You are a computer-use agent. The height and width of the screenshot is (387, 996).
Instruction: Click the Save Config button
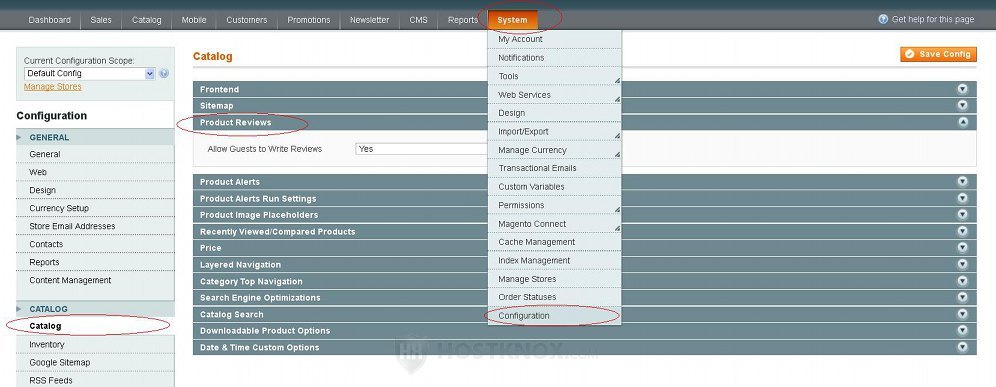pos(938,54)
